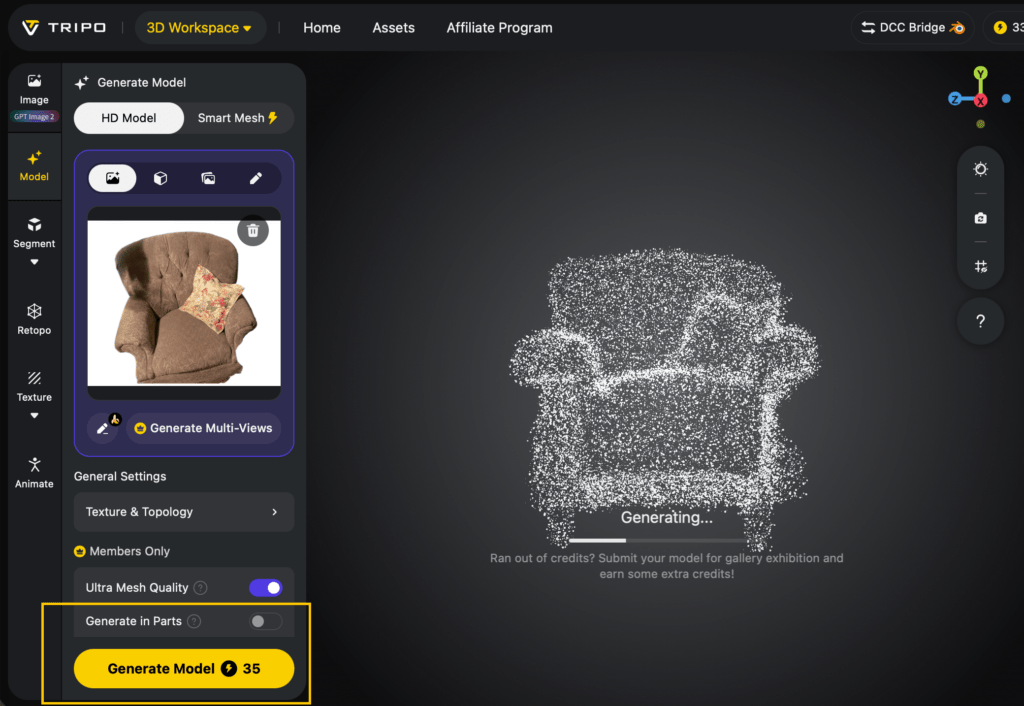Click the Y axis on gizmo
Viewport: 1024px width, 706px height.
(980, 73)
